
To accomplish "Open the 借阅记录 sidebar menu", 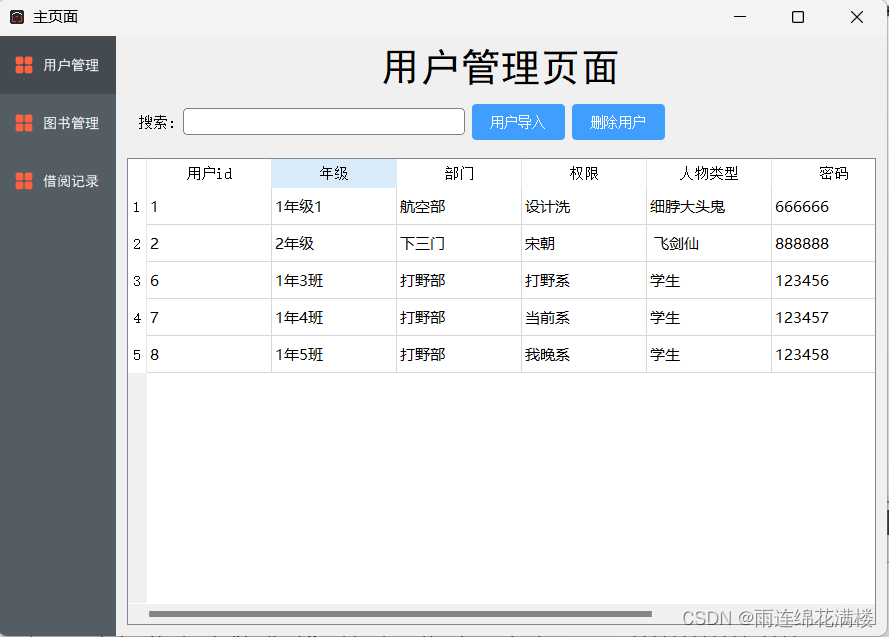I will point(58,181).
